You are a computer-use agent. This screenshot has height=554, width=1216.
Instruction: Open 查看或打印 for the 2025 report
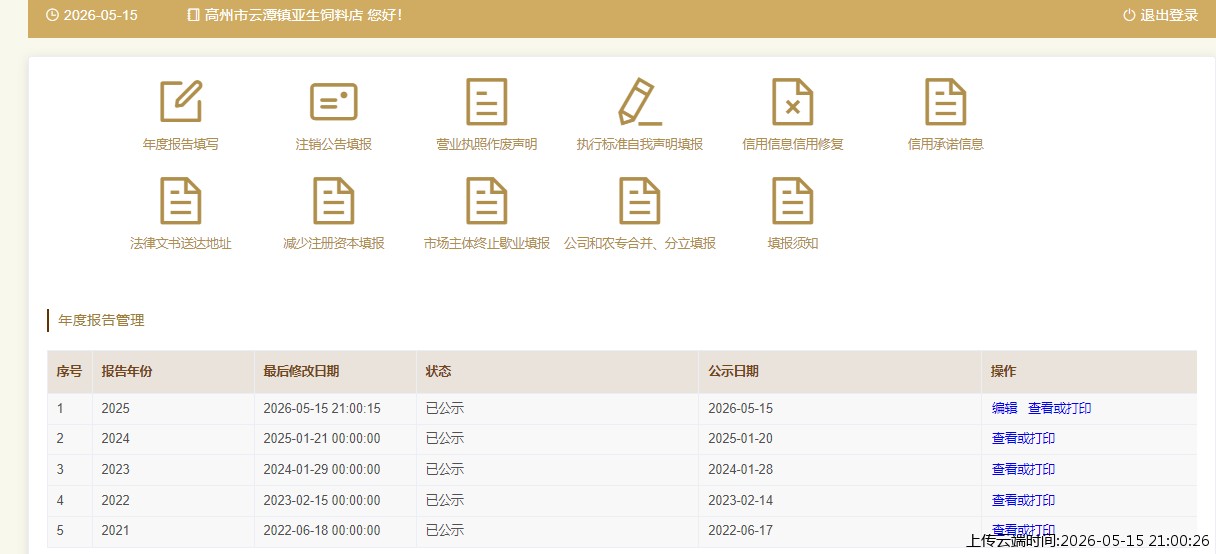(1059, 408)
